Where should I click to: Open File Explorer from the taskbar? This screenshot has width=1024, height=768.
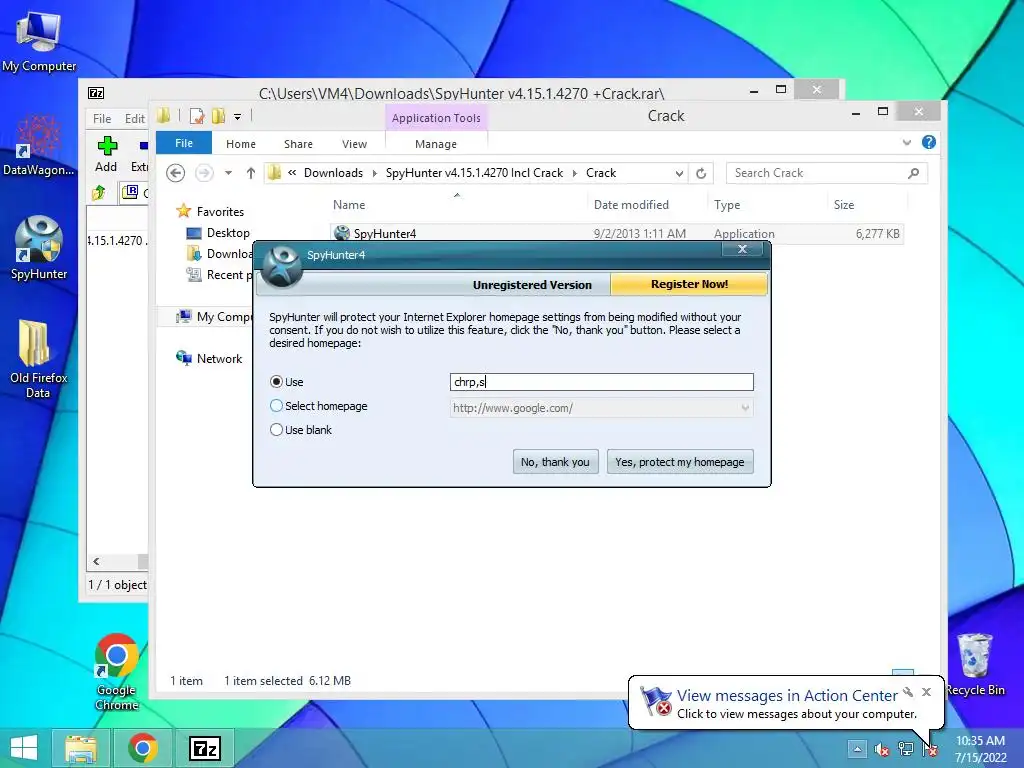click(x=81, y=748)
